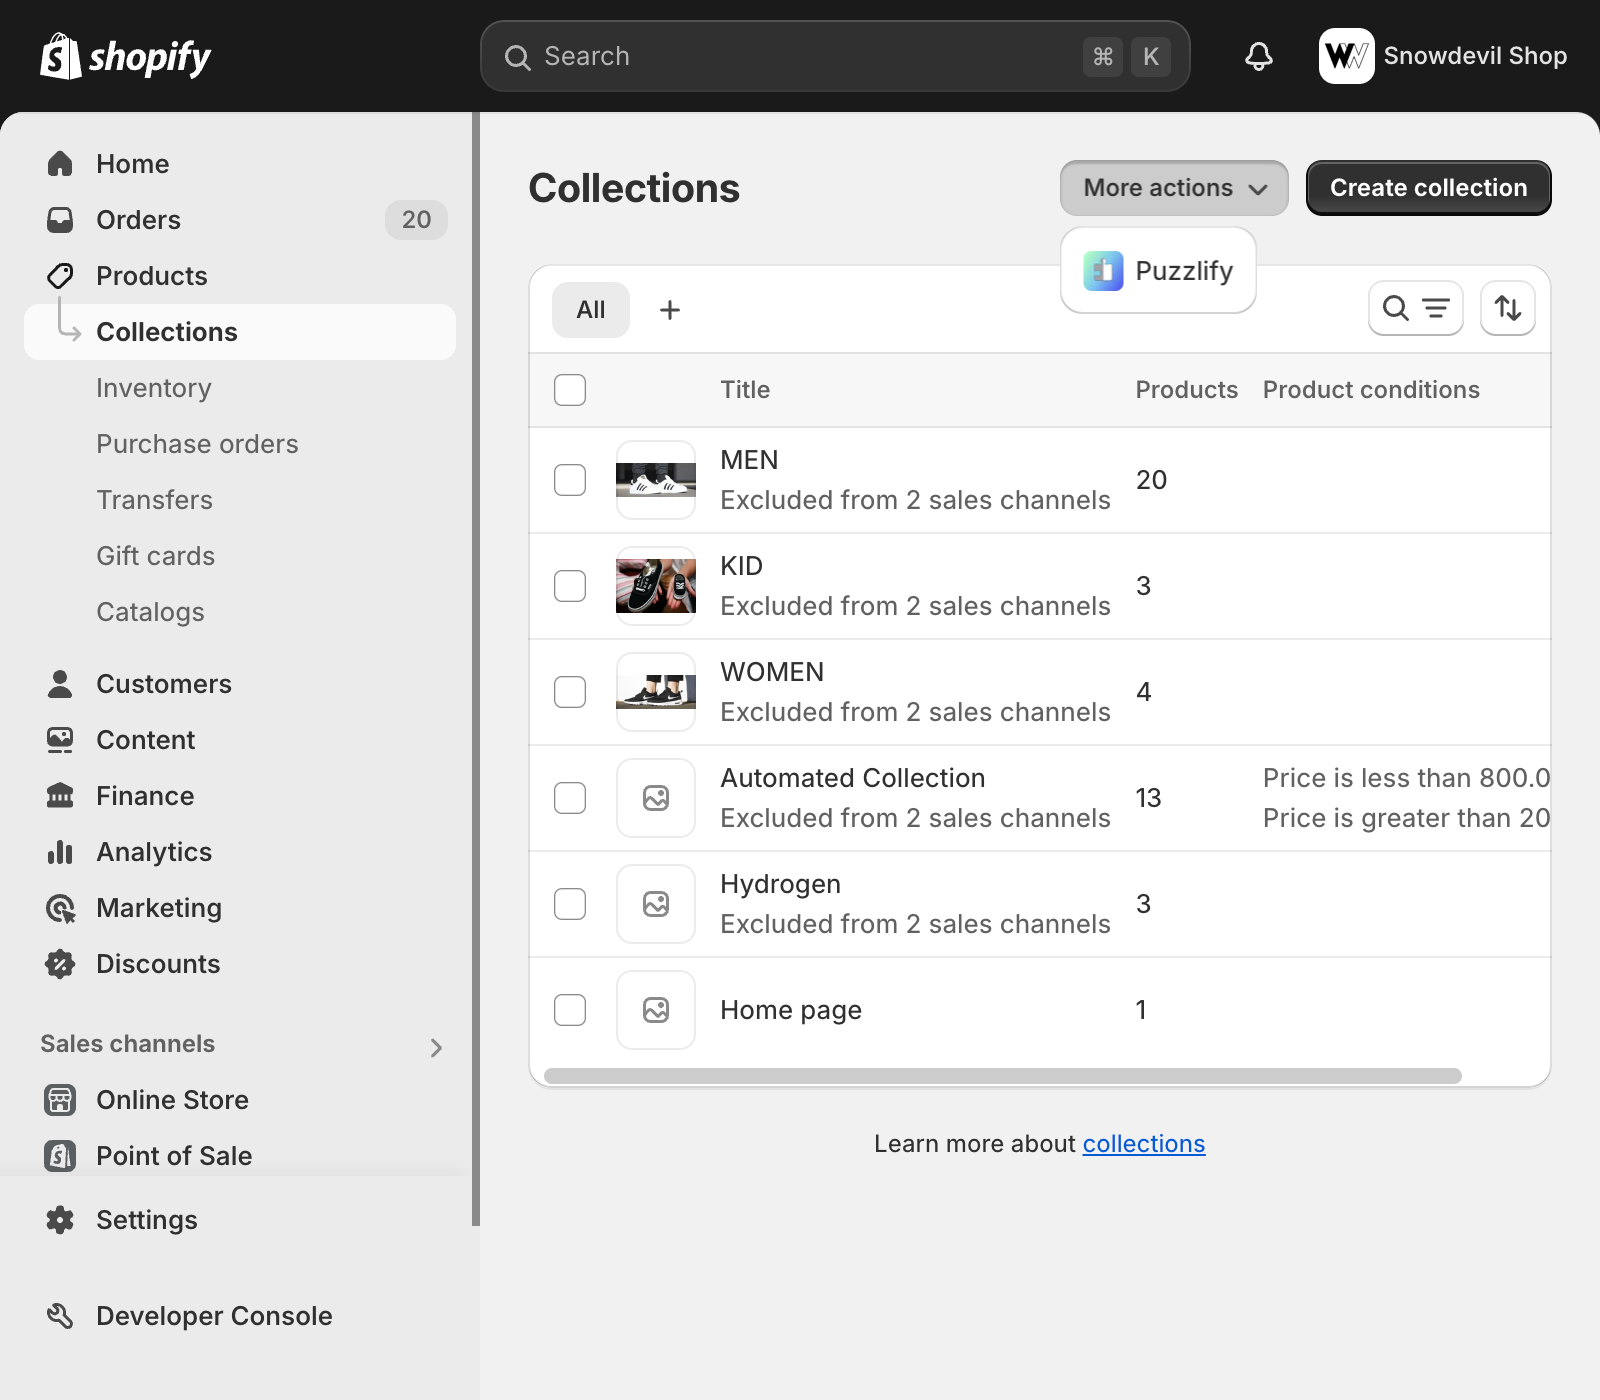
Task: Click the Create collection button
Action: 1428,188
